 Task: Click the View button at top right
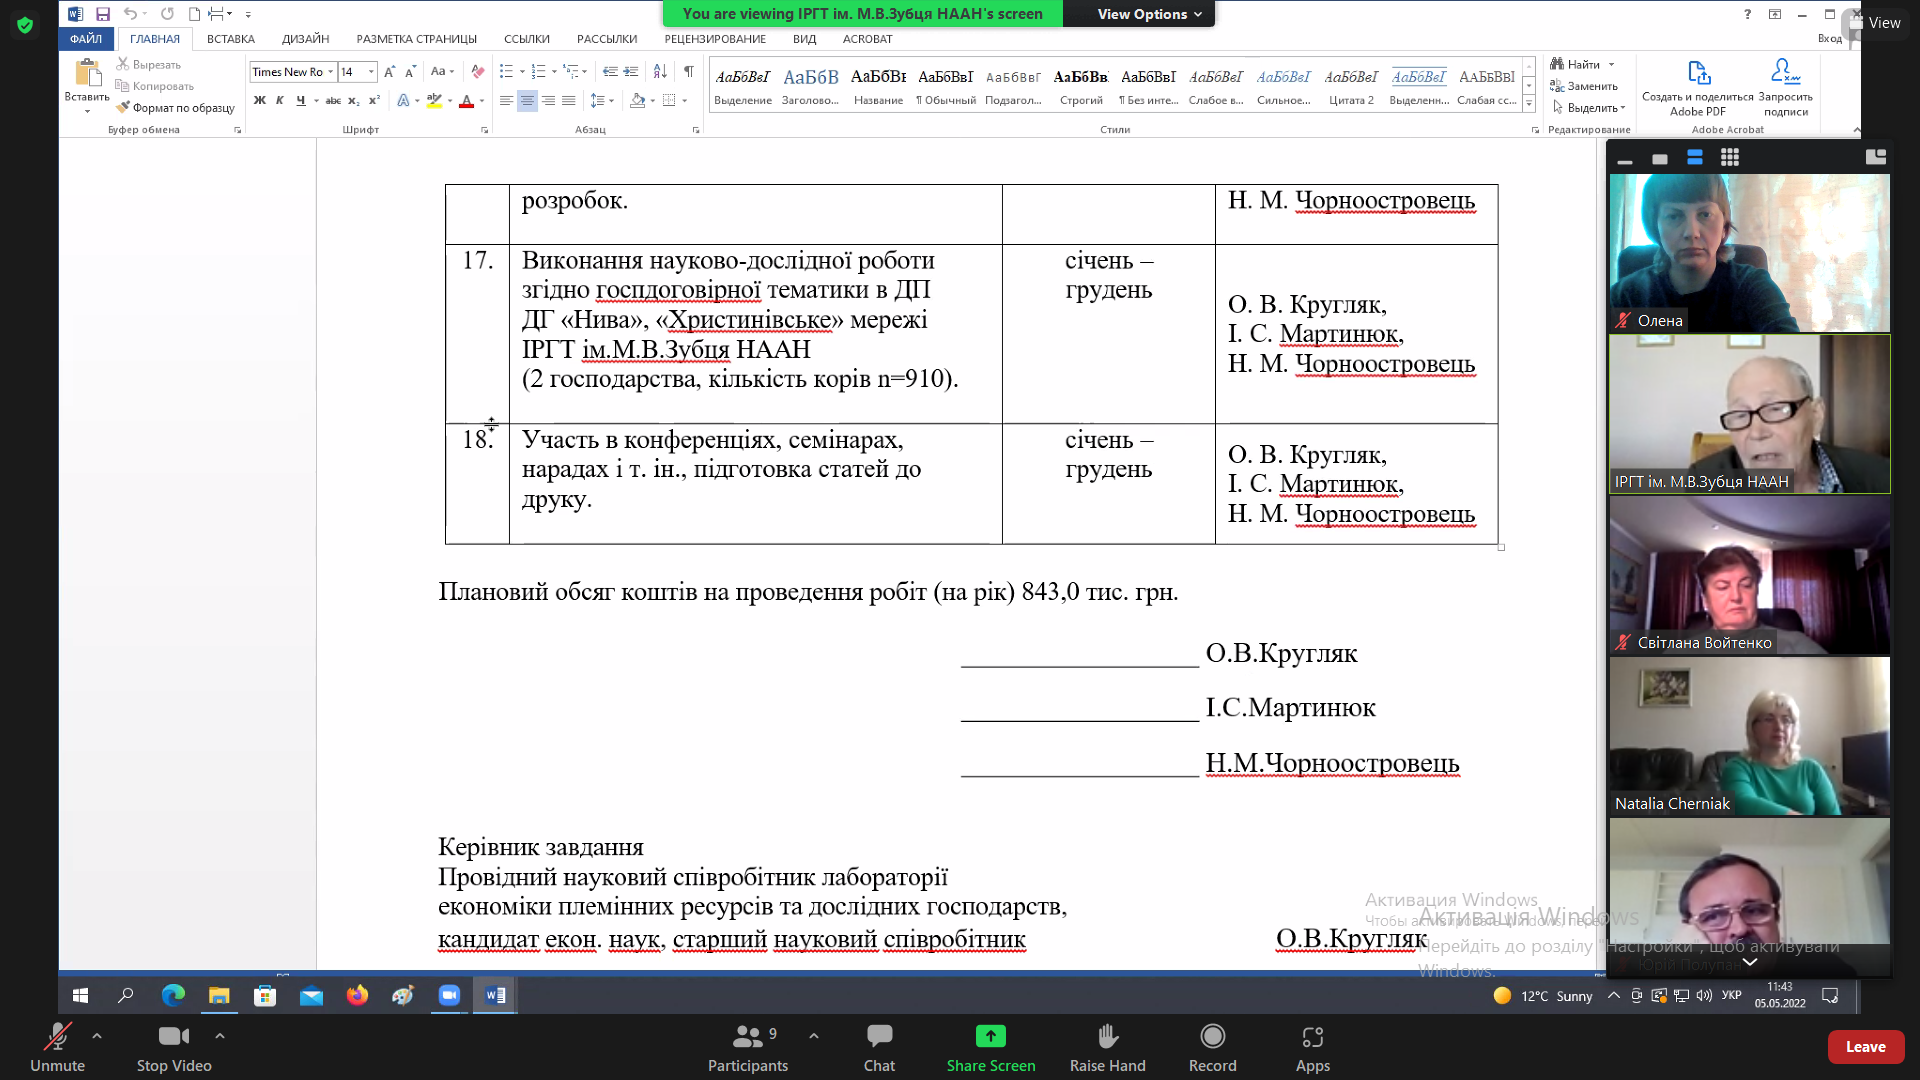1875,22
